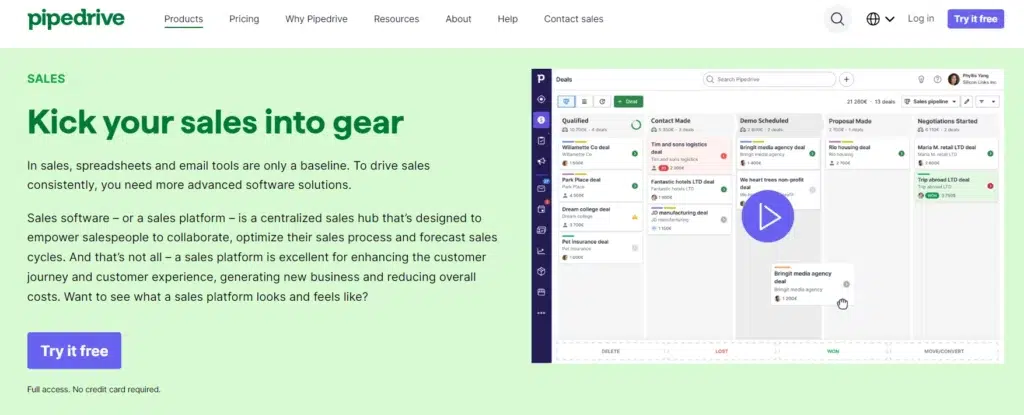The height and width of the screenshot is (415, 1024).
Task: Open the Fantastic hotels LTD deal
Action: [689, 189]
